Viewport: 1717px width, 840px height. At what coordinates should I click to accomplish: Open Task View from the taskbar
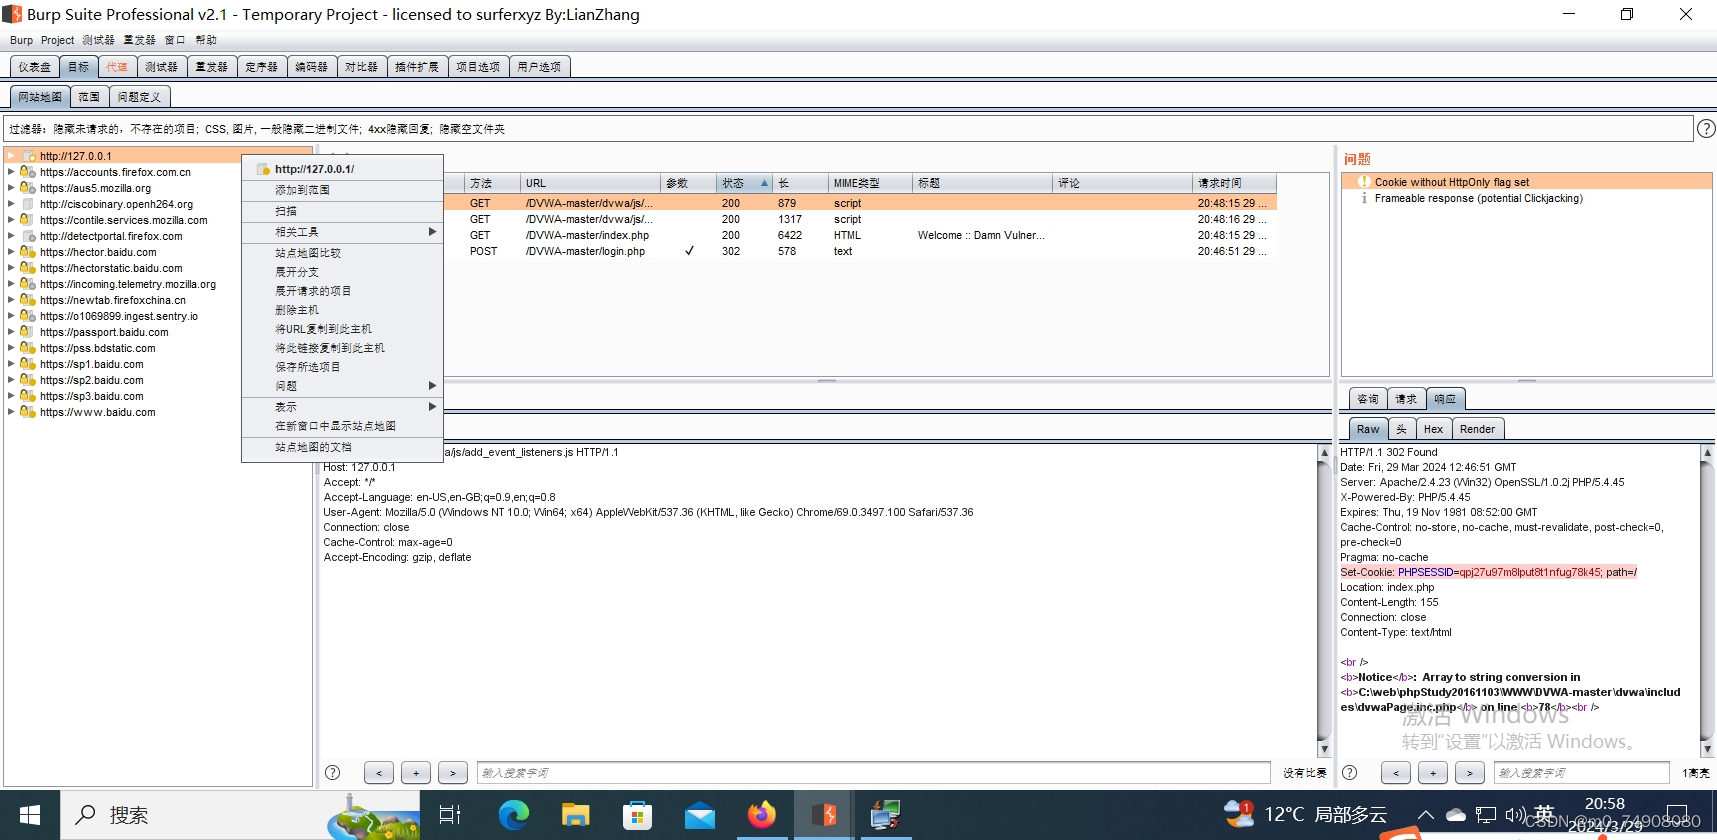click(450, 815)
